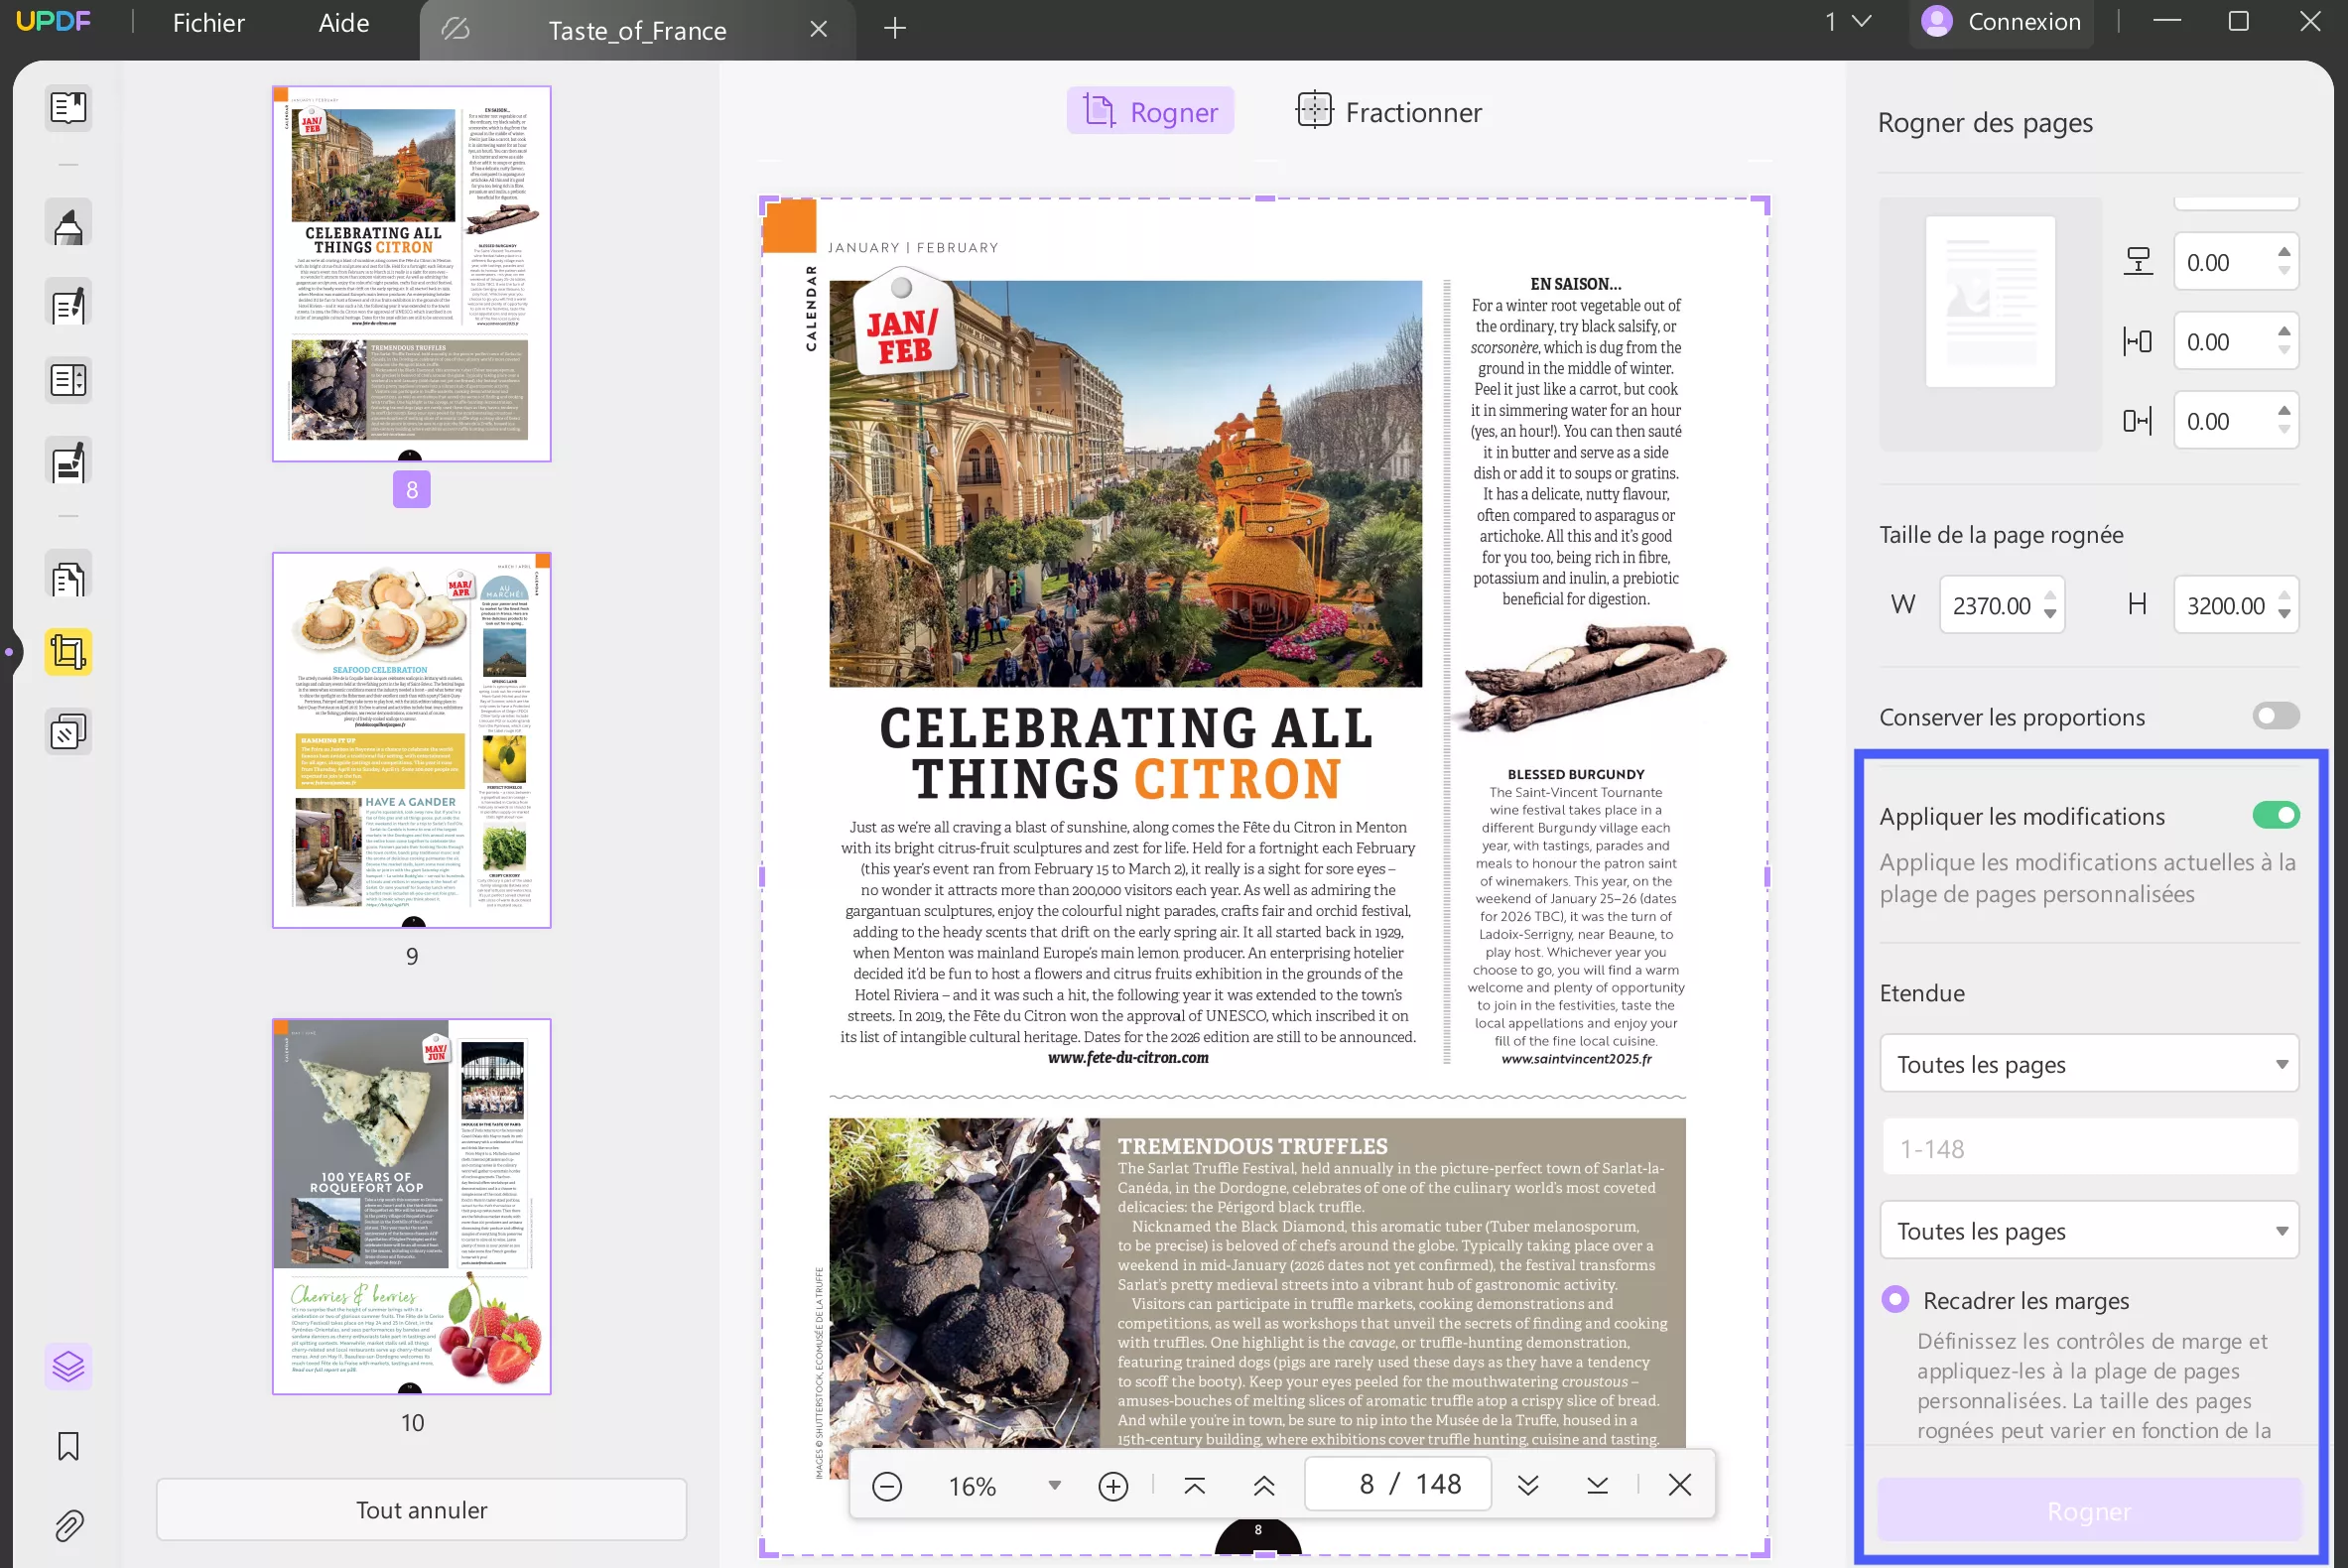The width and height of the screenshot is (2348, 1568).
Task: Click the Tout annuler button
Action: [421, 1510]
